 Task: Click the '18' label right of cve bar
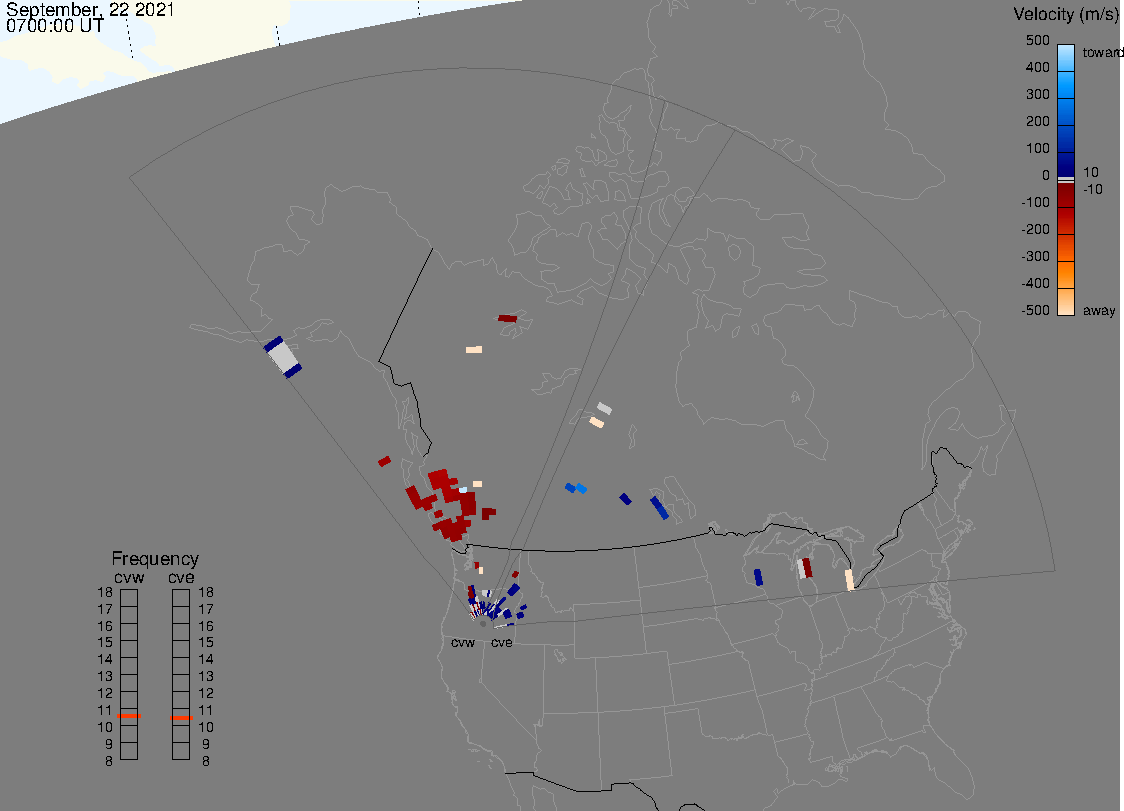(x=206, y=592)
